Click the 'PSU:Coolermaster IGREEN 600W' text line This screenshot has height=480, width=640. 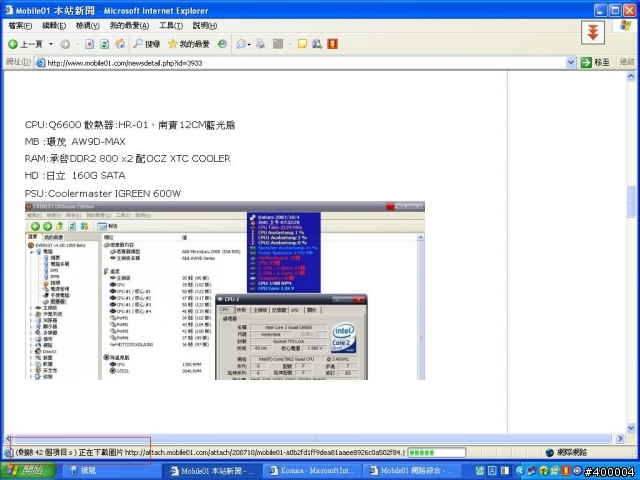click(102, 193)
